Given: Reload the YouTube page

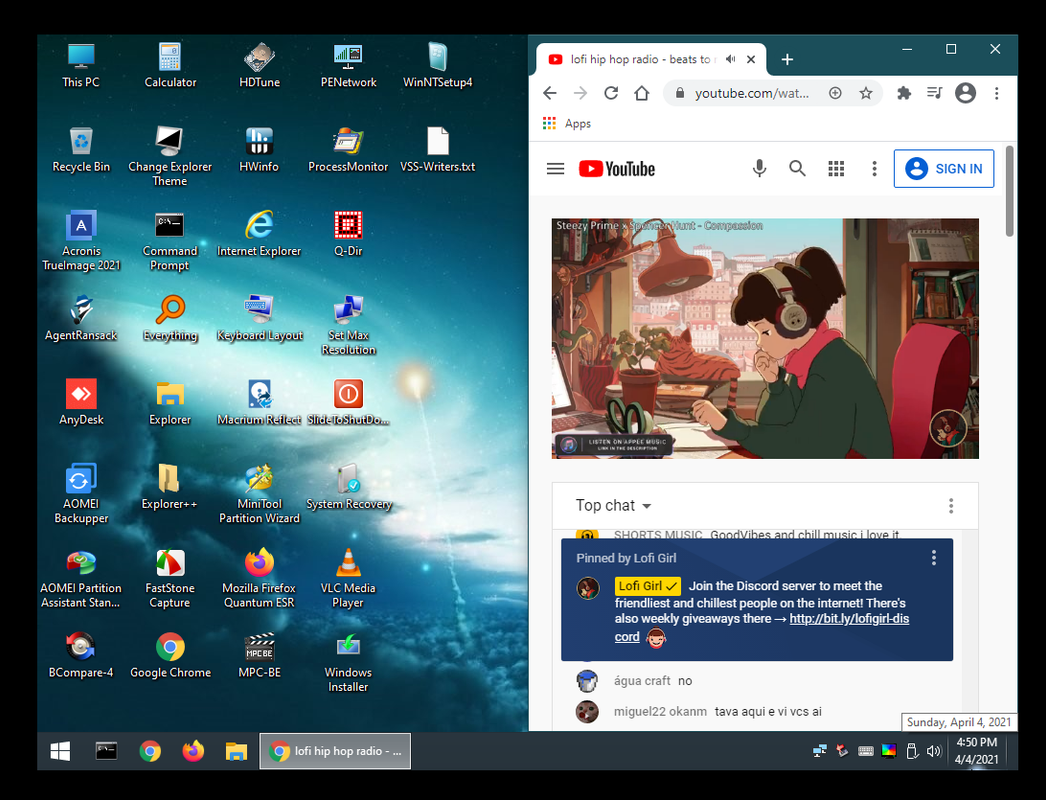Looking at the screenshot, I should pyautogui.click(x=610, y=93).
